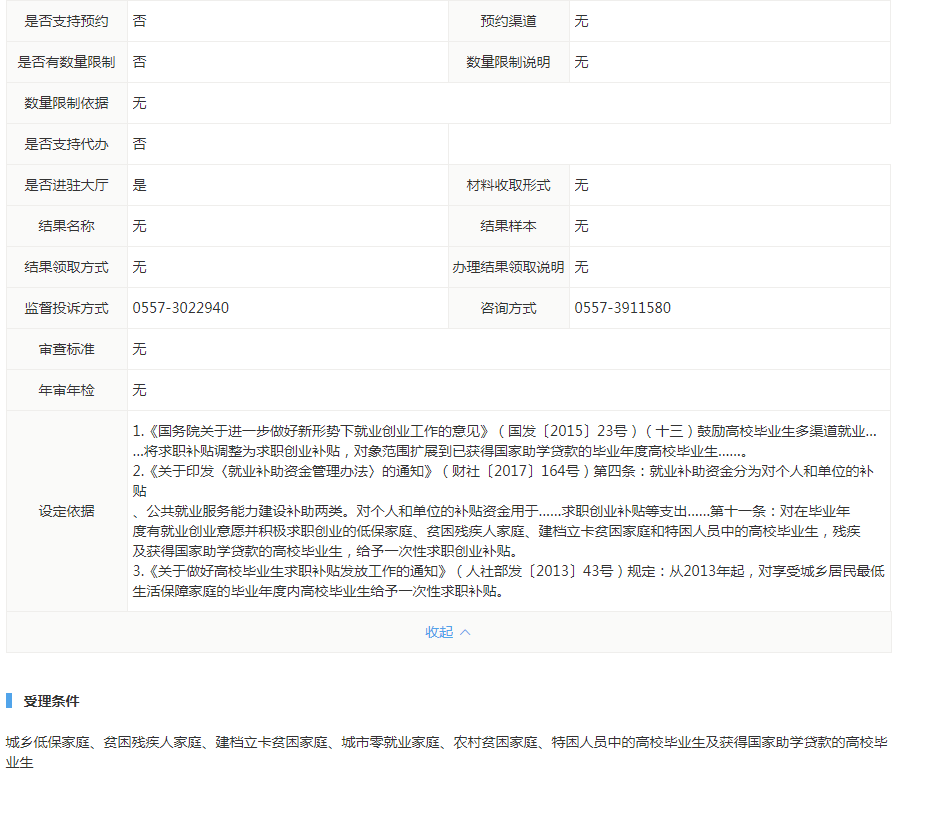Click the 是否有数量限制 label
The image size is (925, 815).
click(66, 62)
